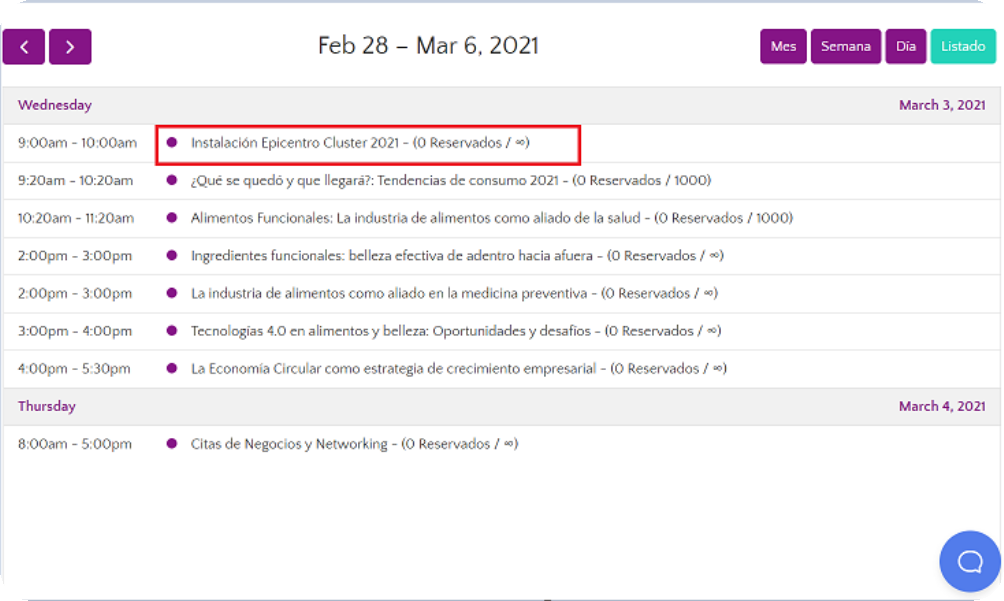Screen dimensions: 1004x601
Task: Switch to Semana view
Action: [845, 47]
